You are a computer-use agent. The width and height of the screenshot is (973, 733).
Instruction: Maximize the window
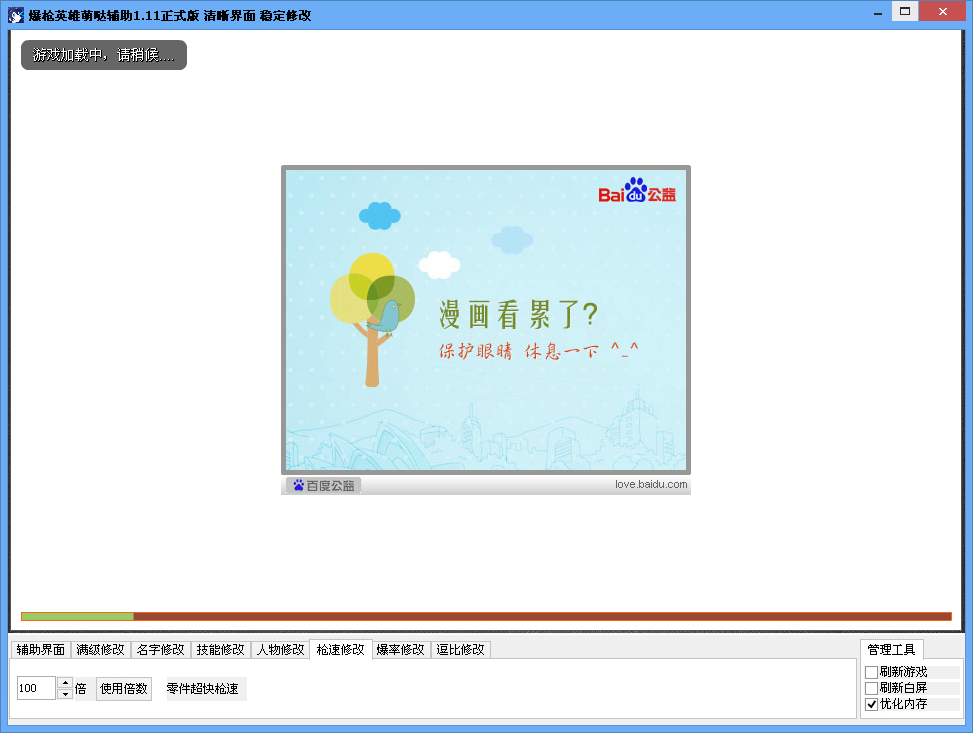tap(905, 11)
